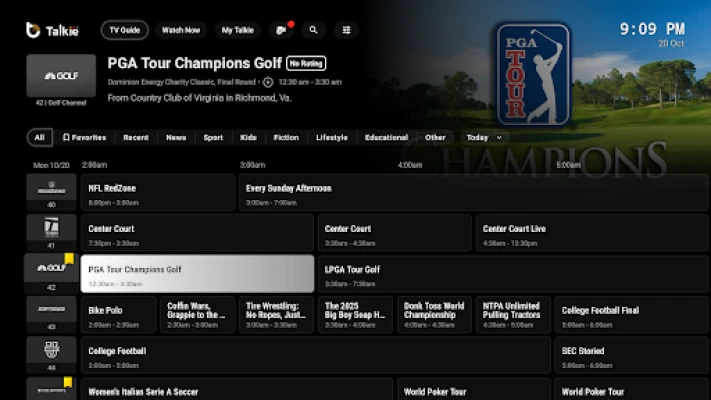This screenshot has width=711, height=400.
Task: Click the play icon beside 12:30 am time
Action: pos(268,82)
